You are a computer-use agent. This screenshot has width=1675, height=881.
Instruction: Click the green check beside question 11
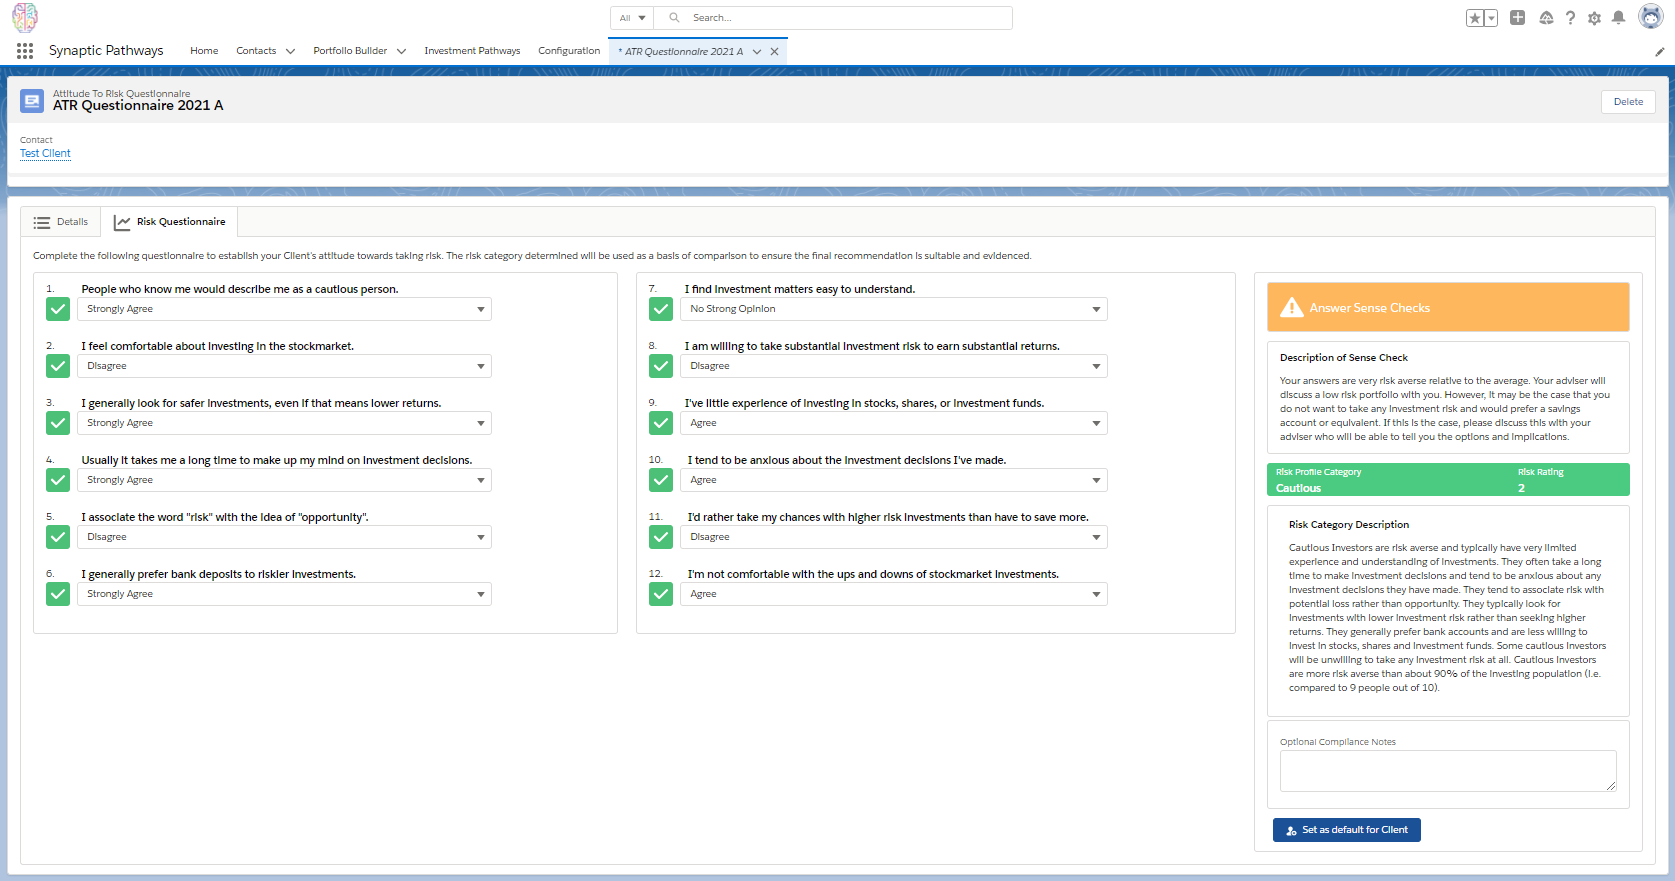pyautogui.click(x=661, y=537)
